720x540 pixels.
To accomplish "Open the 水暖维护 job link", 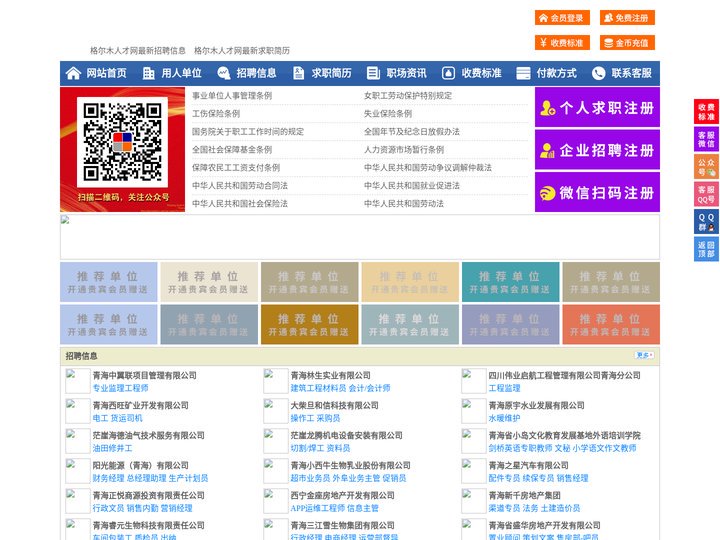I will (504, 418).
